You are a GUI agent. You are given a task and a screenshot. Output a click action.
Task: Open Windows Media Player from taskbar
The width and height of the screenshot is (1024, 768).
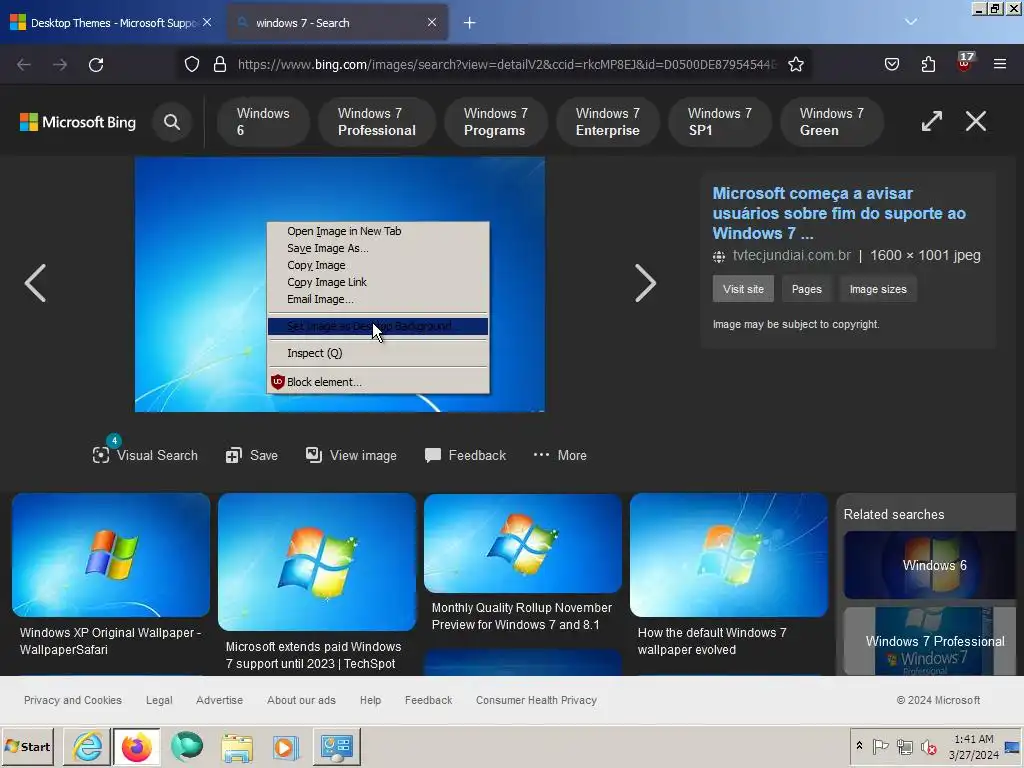click(x=285, y=746)
